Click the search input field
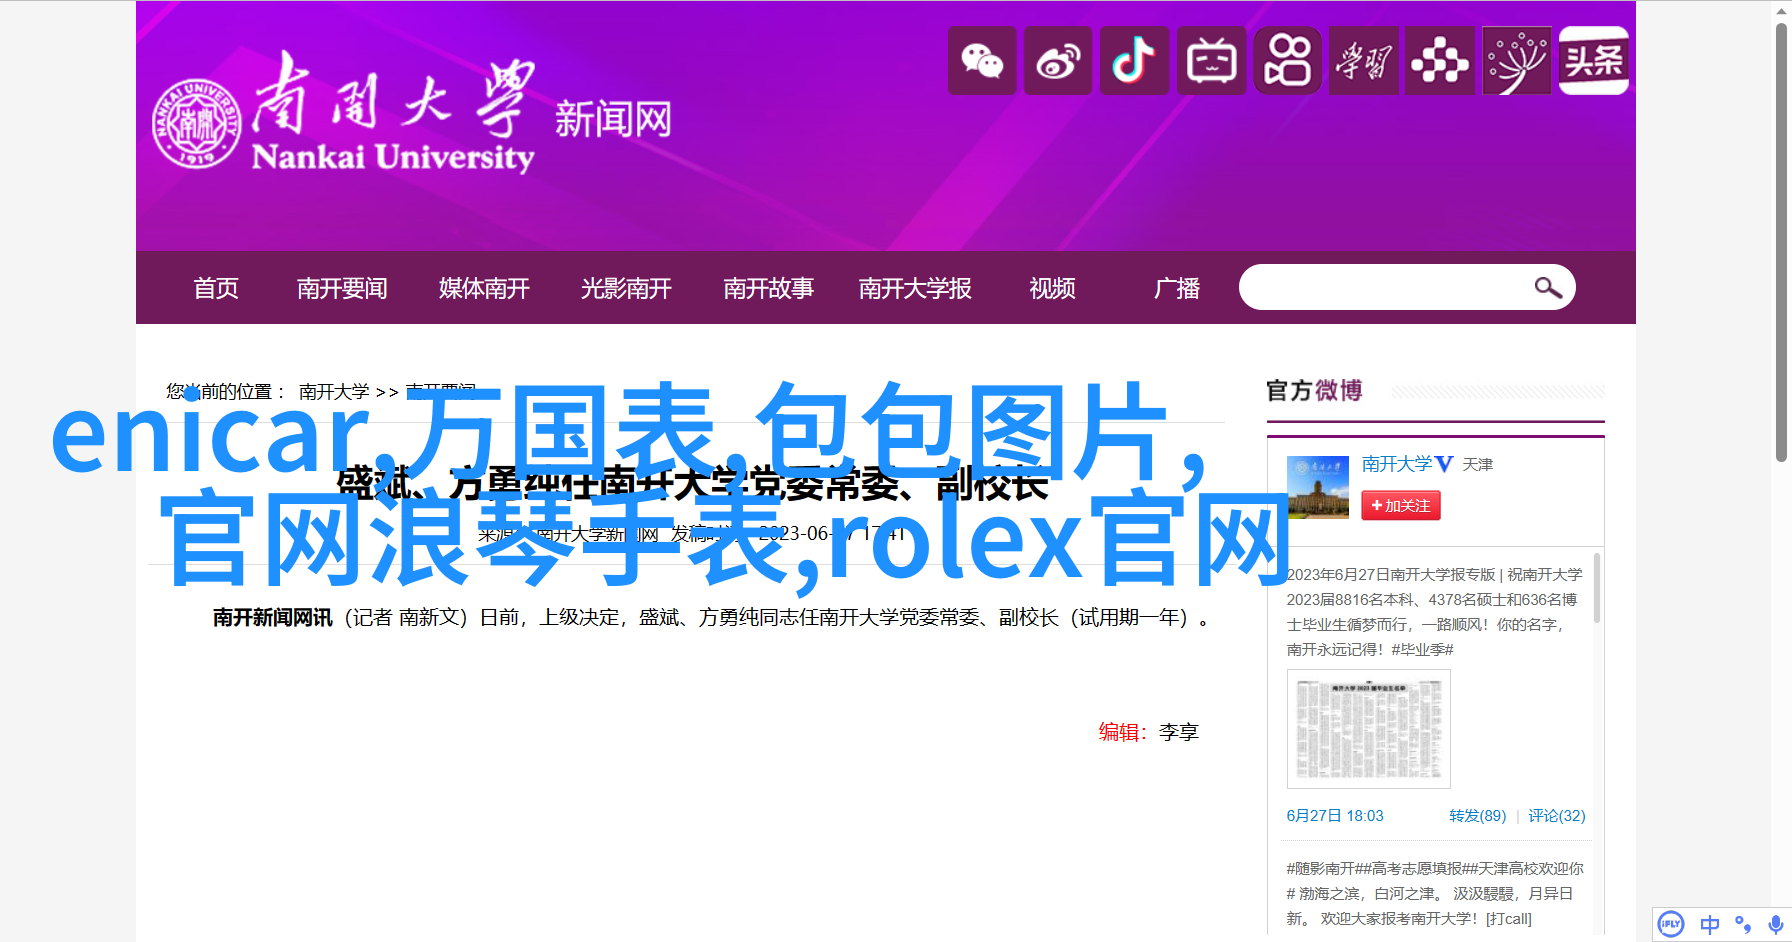Screen dimensions: 1792x942 pyautogui.click(x=1385, y=288)
